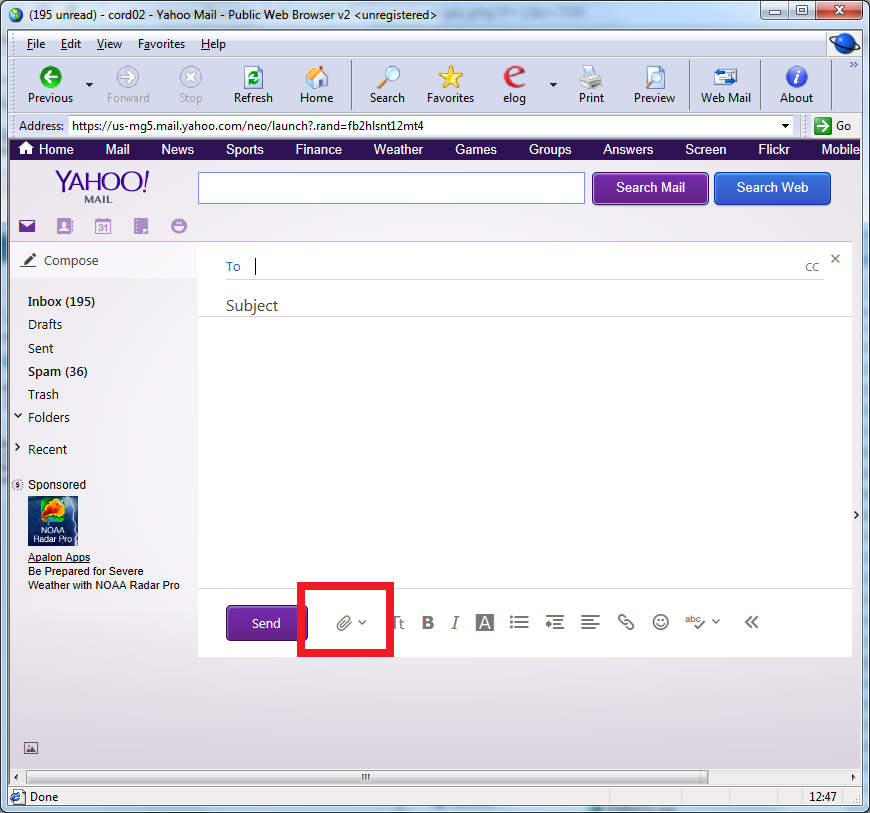This screenshot has height=813, width=870.
Task: Open the emoticon picker
Action: 660,622
